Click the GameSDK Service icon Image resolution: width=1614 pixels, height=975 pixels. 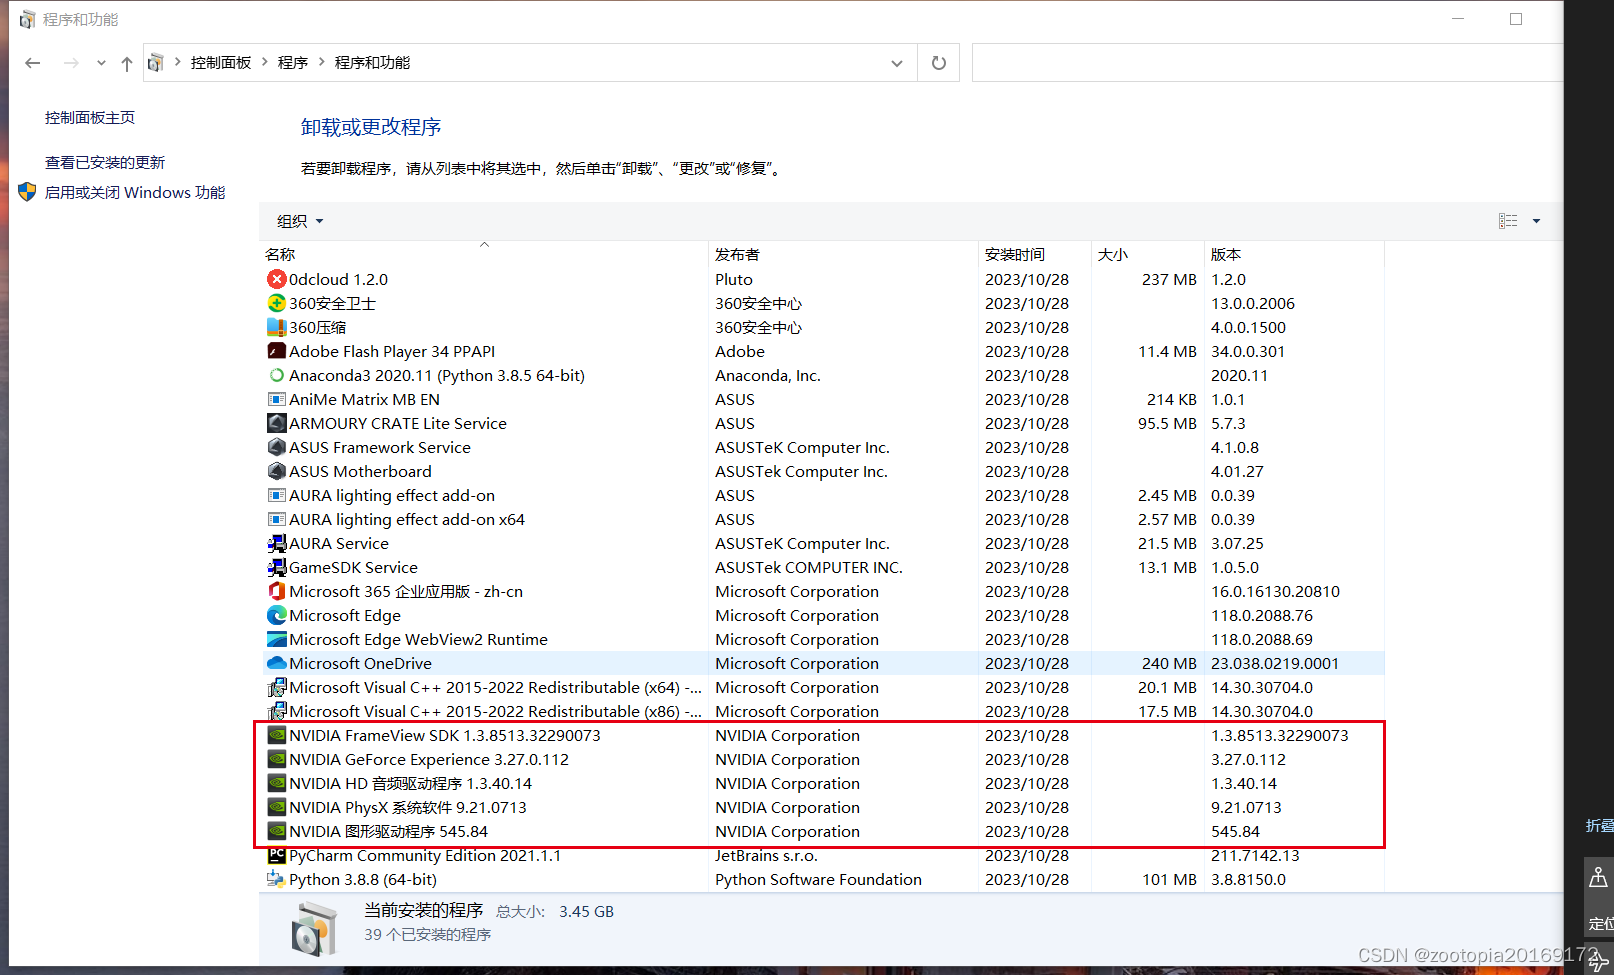(x=277, y=567)
